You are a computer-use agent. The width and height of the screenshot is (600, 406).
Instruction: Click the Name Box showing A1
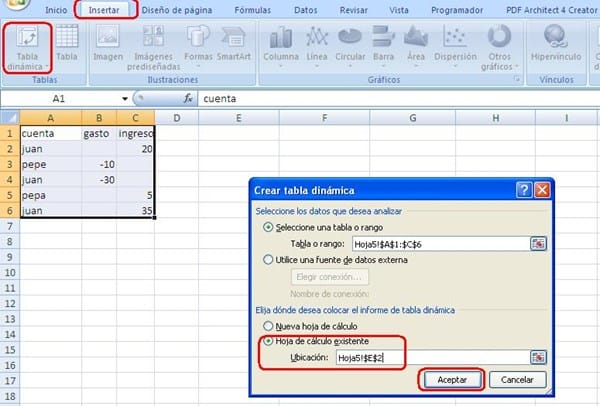(59, 99)
